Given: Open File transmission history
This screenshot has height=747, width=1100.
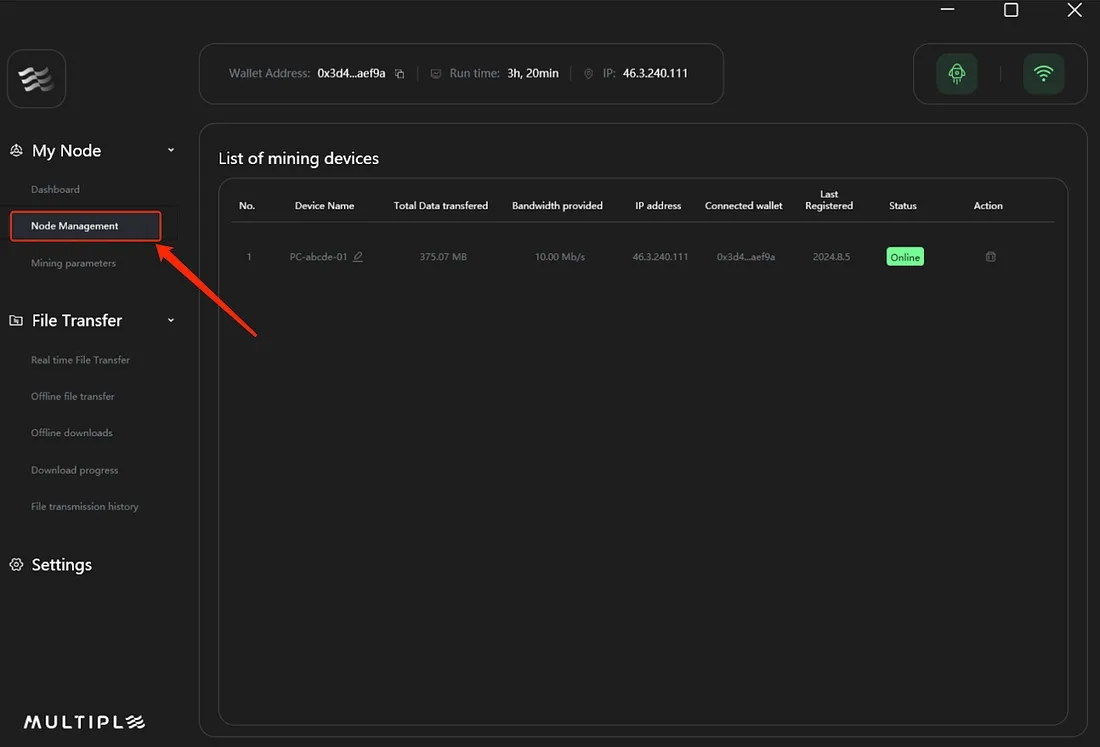Looking at the screenshot, I should point(84,507).
